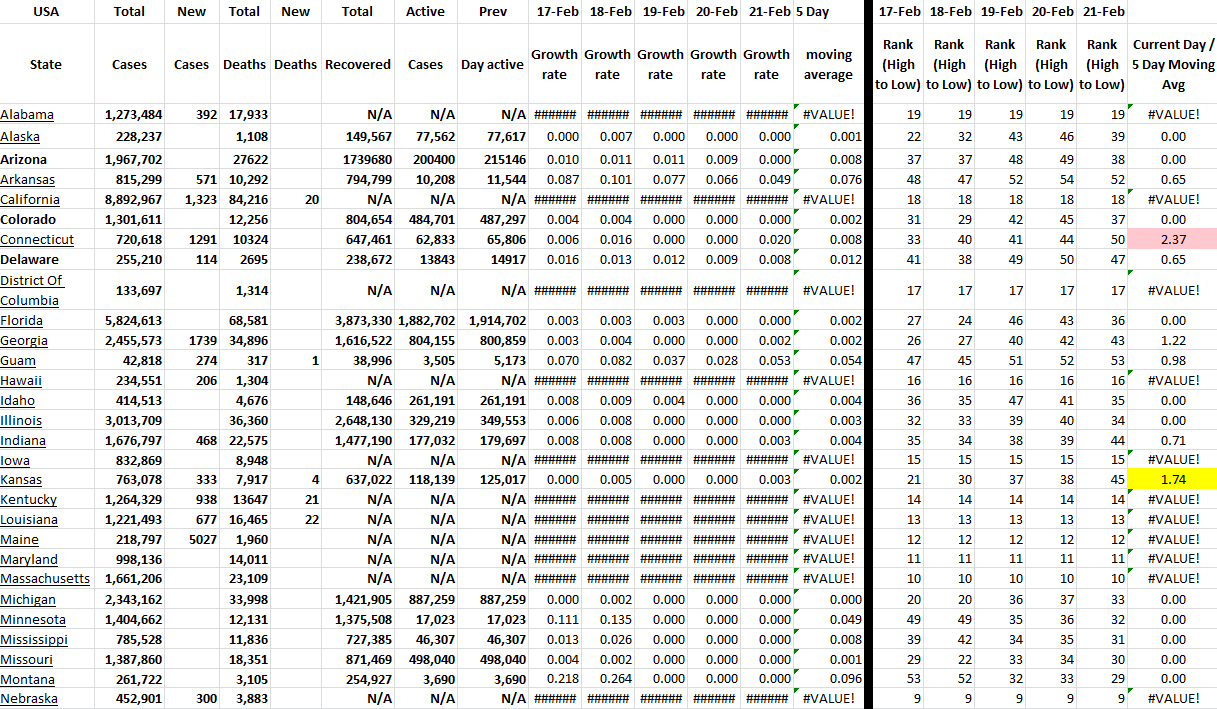Click the Kansas hyperlink

click(x=22, y=480)
